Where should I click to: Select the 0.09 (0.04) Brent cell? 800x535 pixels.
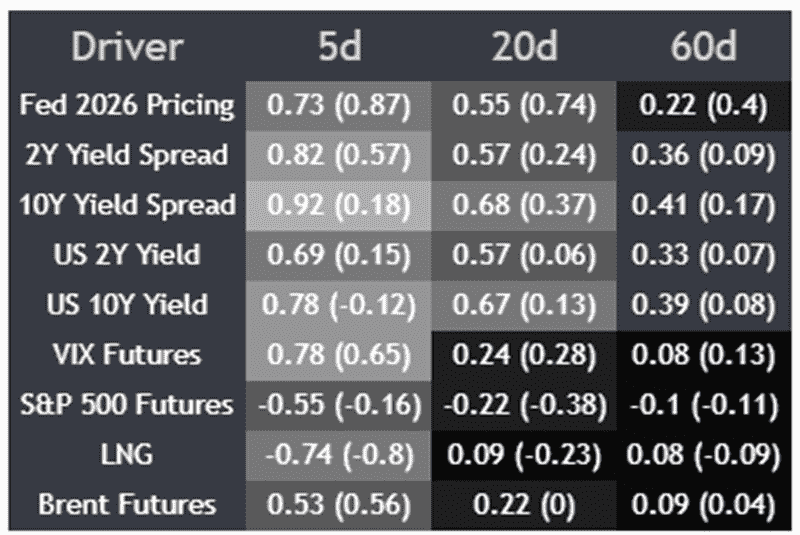pos(703,504)
